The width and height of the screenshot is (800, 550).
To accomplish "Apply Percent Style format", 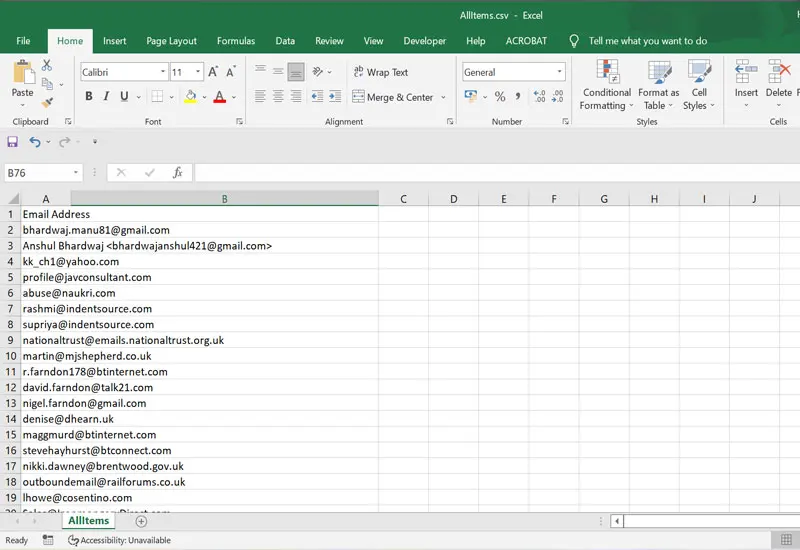I will tap(500, 96).
